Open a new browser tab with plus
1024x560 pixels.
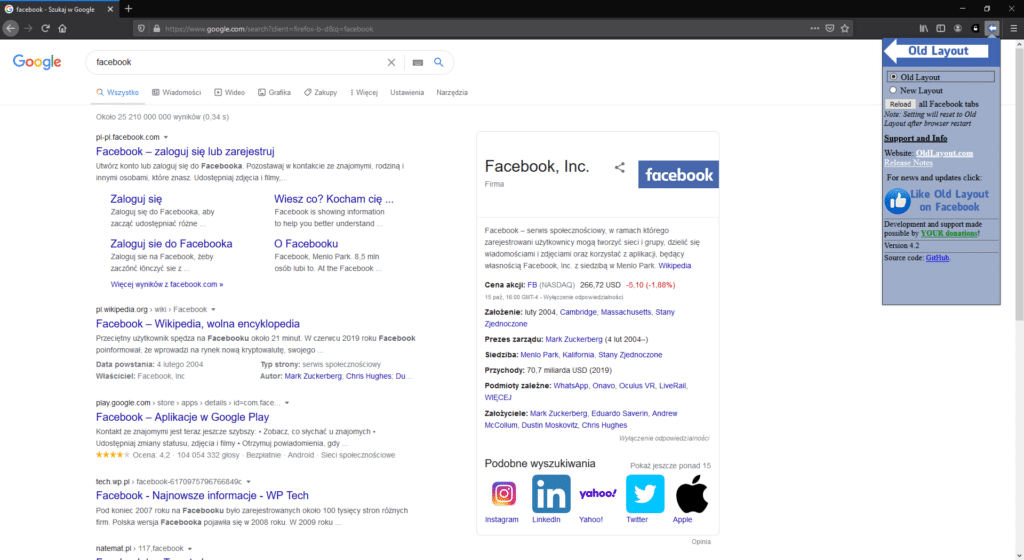coord(128,8)
